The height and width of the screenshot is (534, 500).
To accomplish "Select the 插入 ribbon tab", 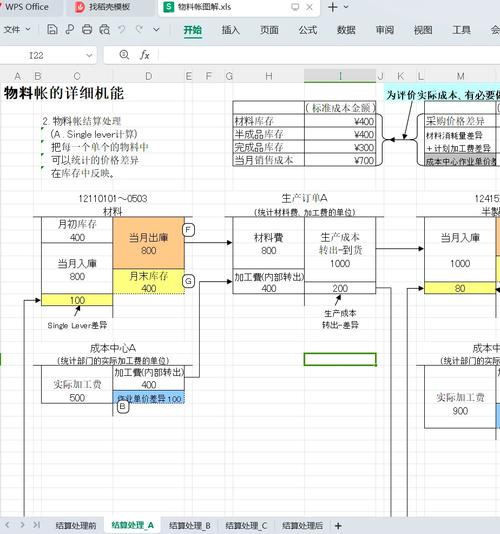I will 231,30.
